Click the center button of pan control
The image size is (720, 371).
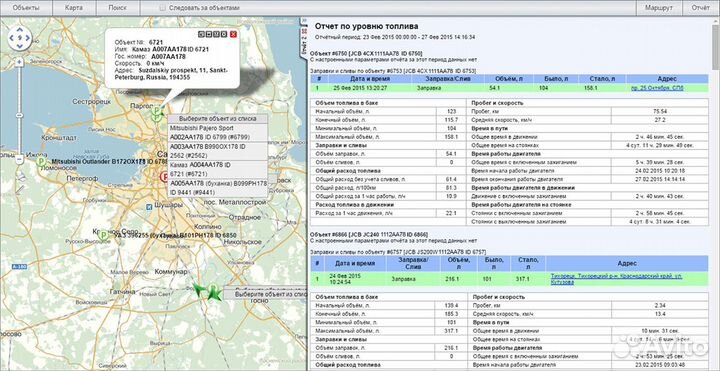20,38
